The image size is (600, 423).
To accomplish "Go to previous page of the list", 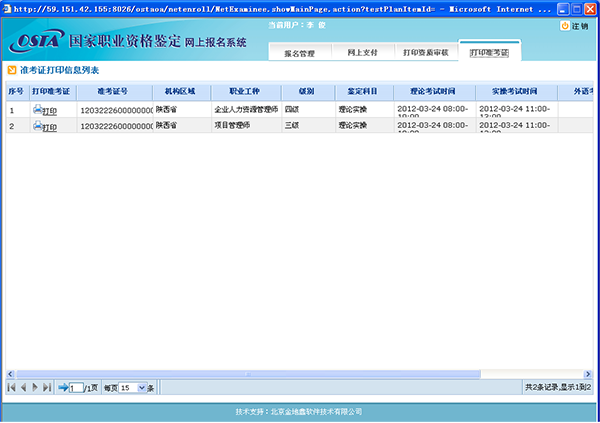I will [x=23, y=387].
